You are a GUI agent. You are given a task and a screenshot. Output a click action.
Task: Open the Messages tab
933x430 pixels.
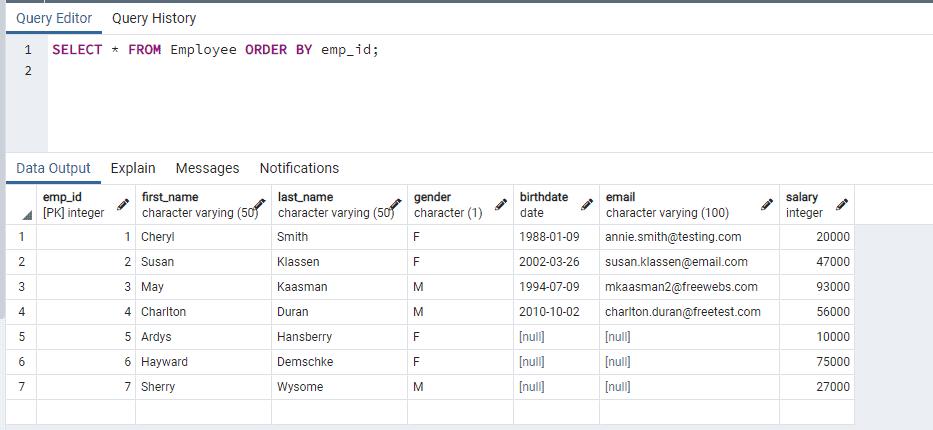tap(207, 168)
